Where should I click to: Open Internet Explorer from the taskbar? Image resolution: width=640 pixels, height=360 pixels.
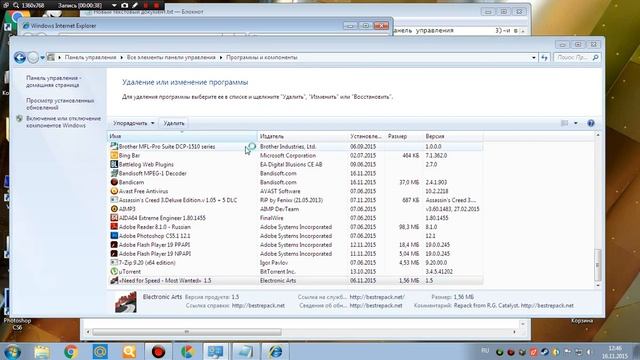(276, 351)
